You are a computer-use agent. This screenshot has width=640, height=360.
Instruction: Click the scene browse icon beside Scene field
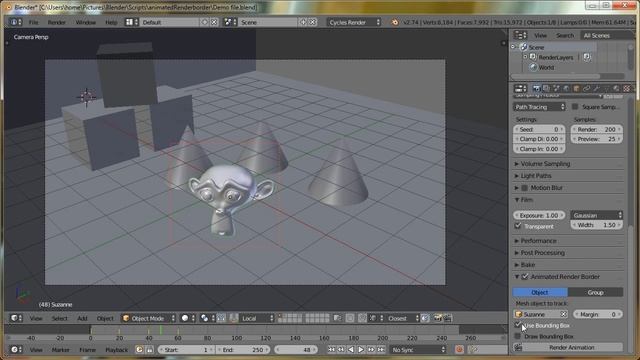pos(230,22)
